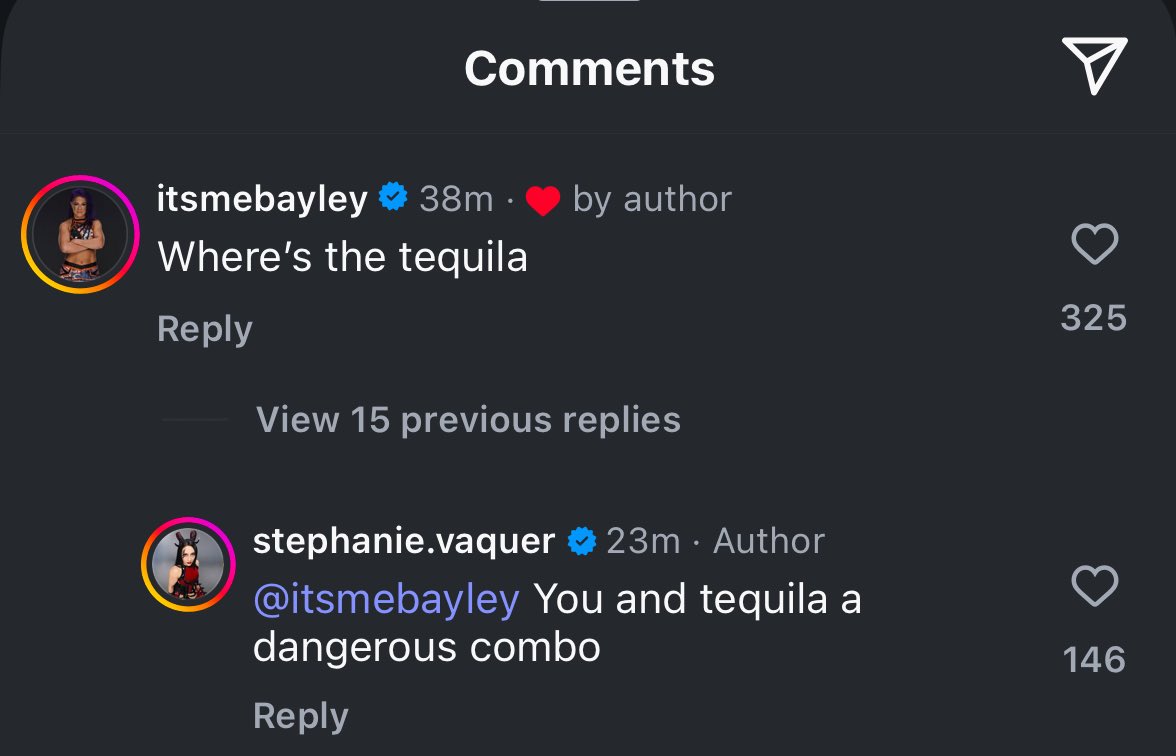Reply to the "Where's the tequila" comment
The image size is (1176, 756).
point(205,329)
